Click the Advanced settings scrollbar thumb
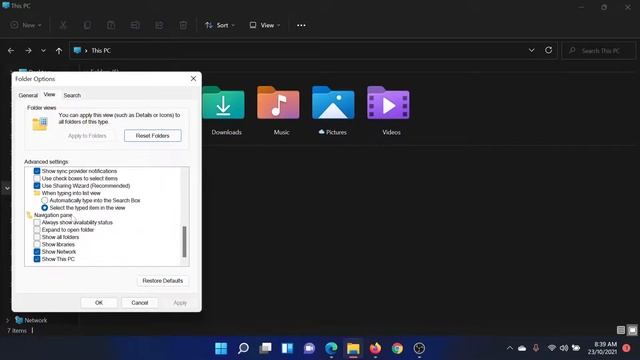The width and height of the screenshot is (640, 360). coord(184,241)
